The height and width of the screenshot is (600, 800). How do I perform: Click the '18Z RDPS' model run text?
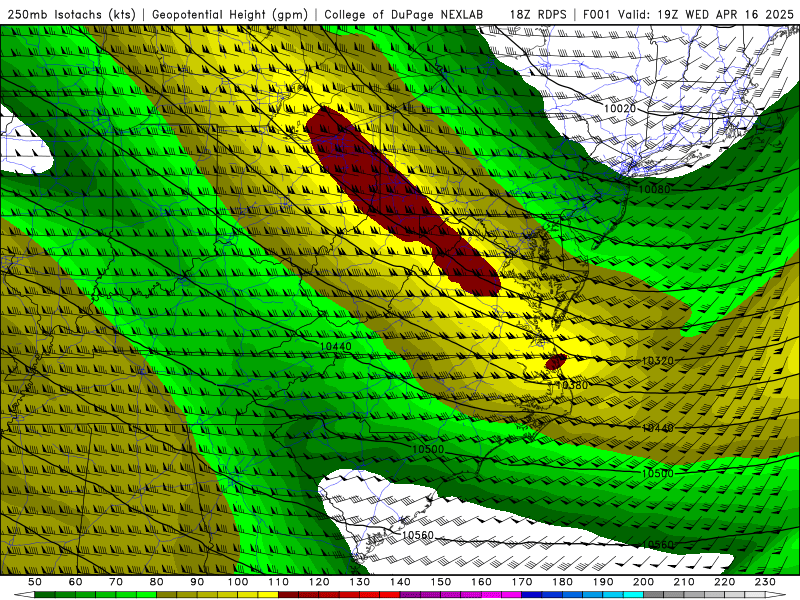(538, 14)
